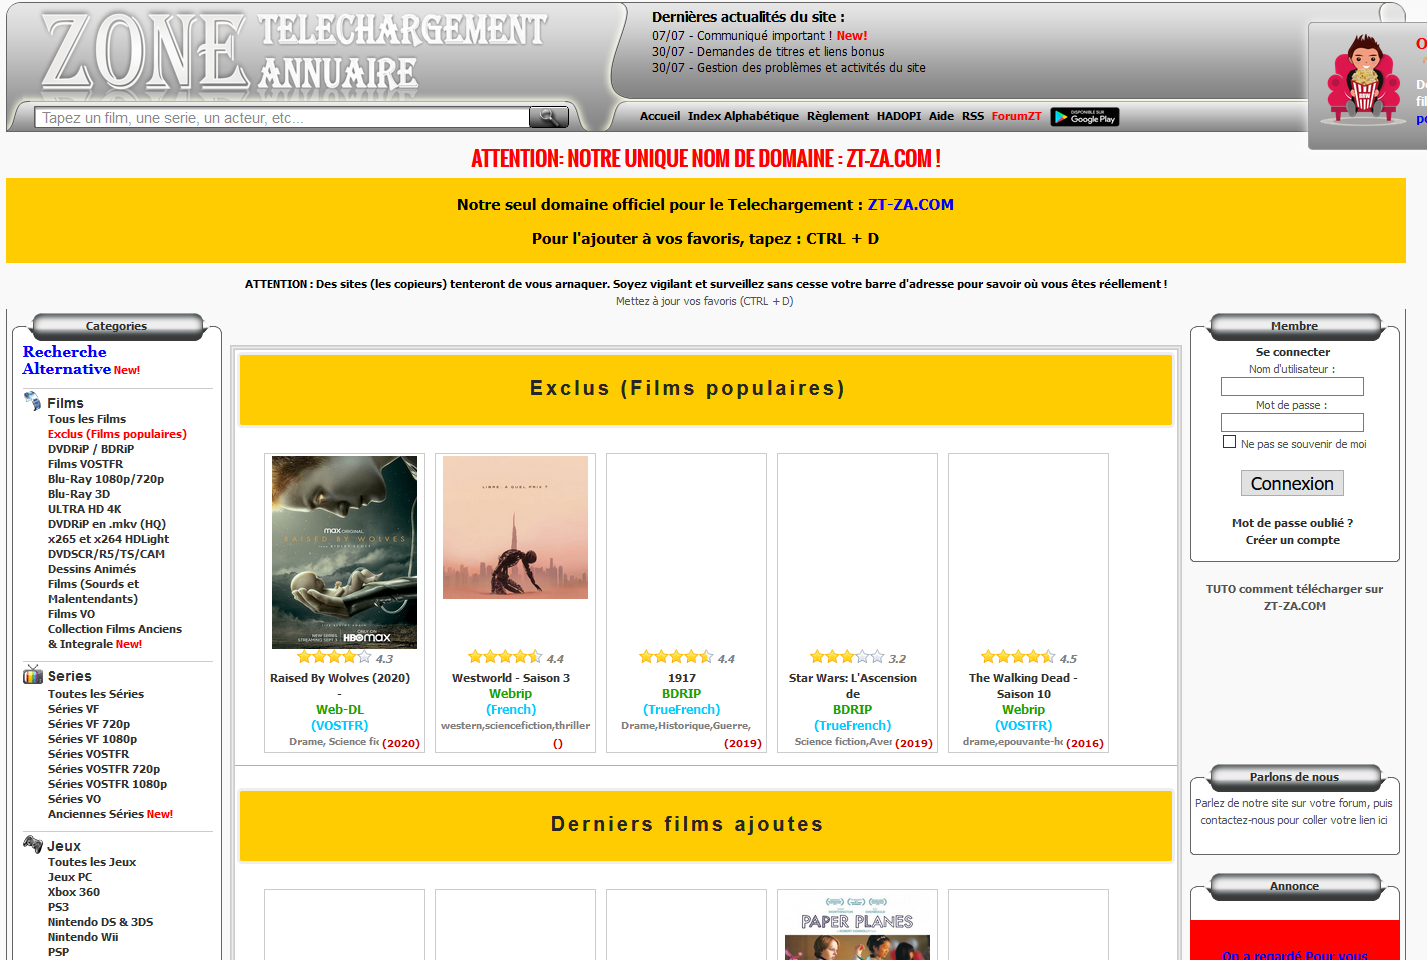
Task: Open "Séries VF 720p" category
Action: [x=89, y=724]
